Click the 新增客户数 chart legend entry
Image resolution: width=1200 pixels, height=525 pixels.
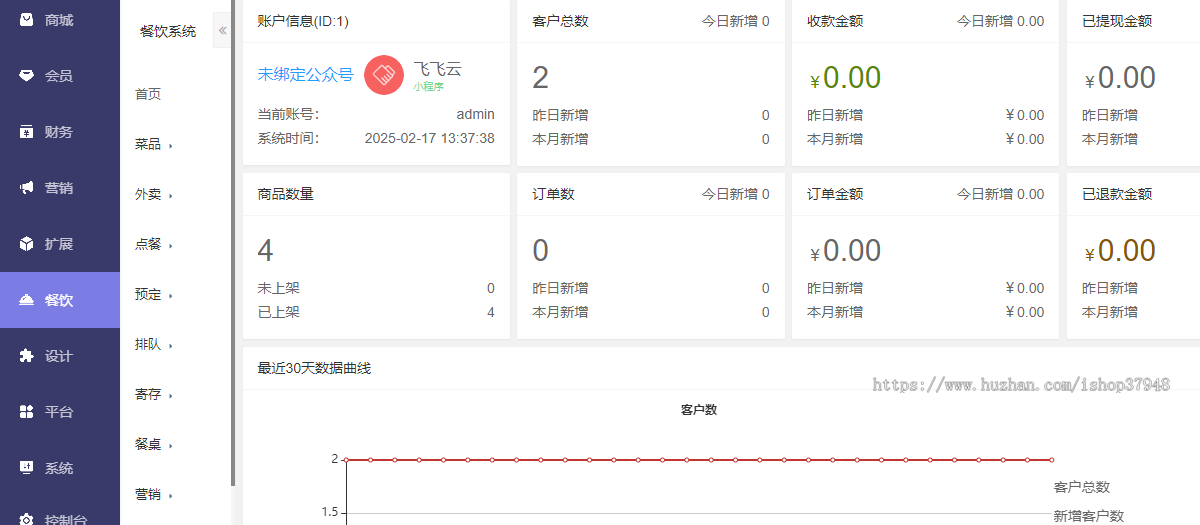point(1089,516)
